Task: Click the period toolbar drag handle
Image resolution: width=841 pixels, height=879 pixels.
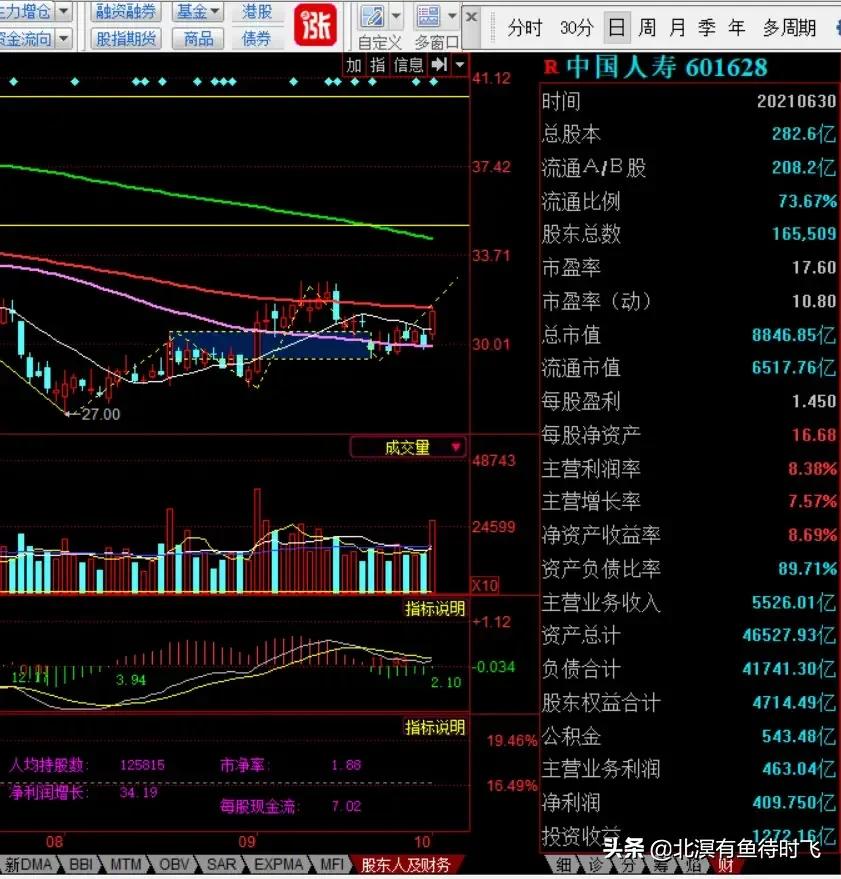Action: [x=492, y=26]
